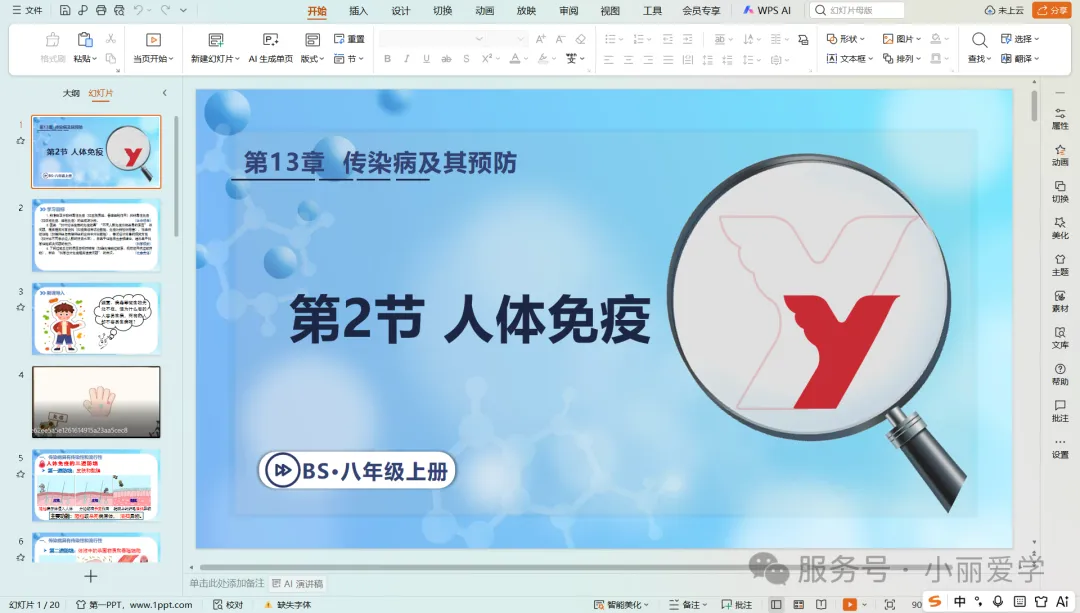Click the 缺失字体 missing fonts warning
Viewport: 1080px width, 613px height.
click(288, 604)
